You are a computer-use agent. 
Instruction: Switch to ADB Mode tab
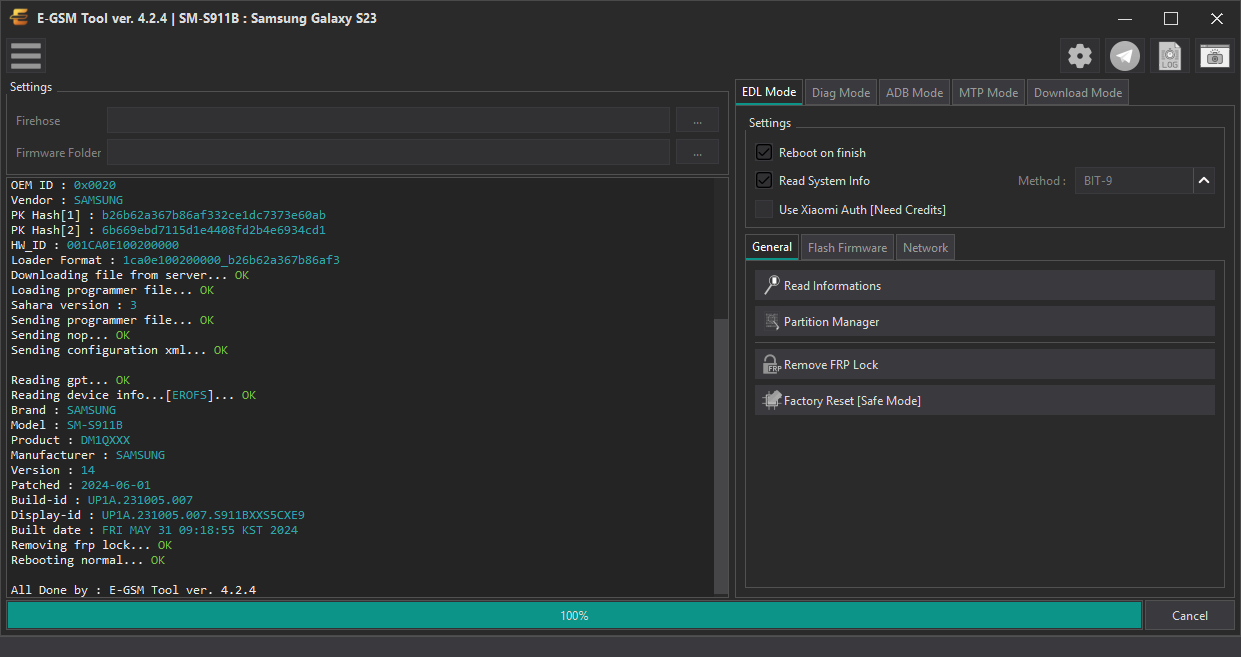pos(914,92)
